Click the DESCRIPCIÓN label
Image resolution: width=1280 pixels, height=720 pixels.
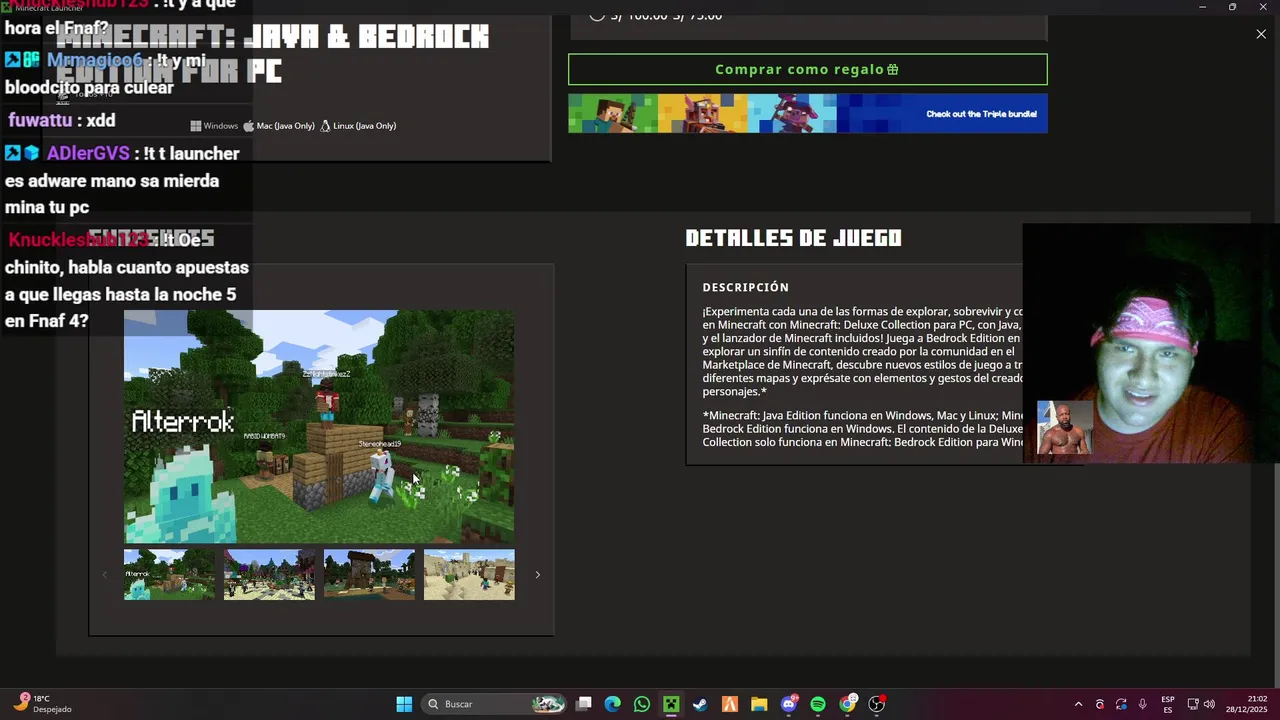click(x=746, y=287)
